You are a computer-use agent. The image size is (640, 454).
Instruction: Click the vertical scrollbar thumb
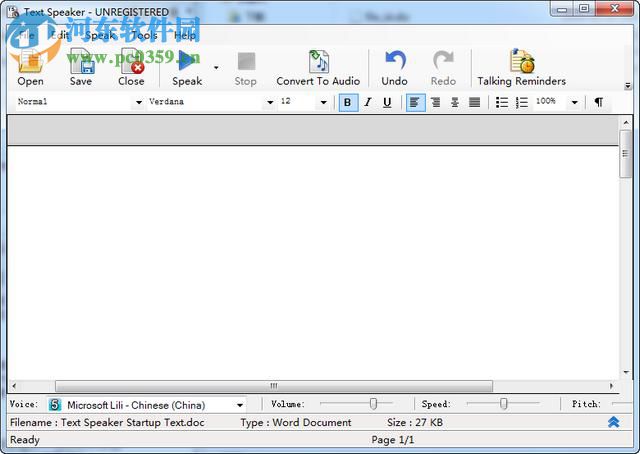pos(625,154)
